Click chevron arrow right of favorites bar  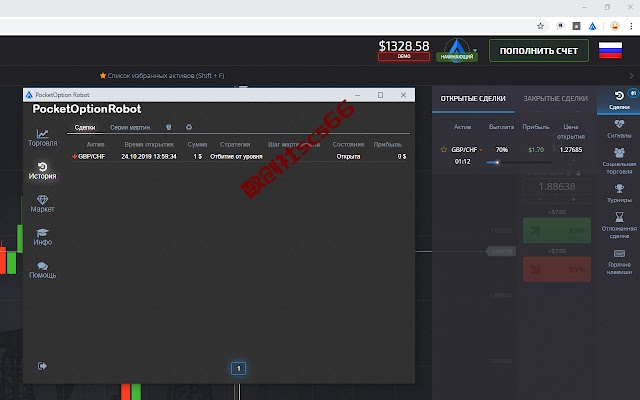631,76
